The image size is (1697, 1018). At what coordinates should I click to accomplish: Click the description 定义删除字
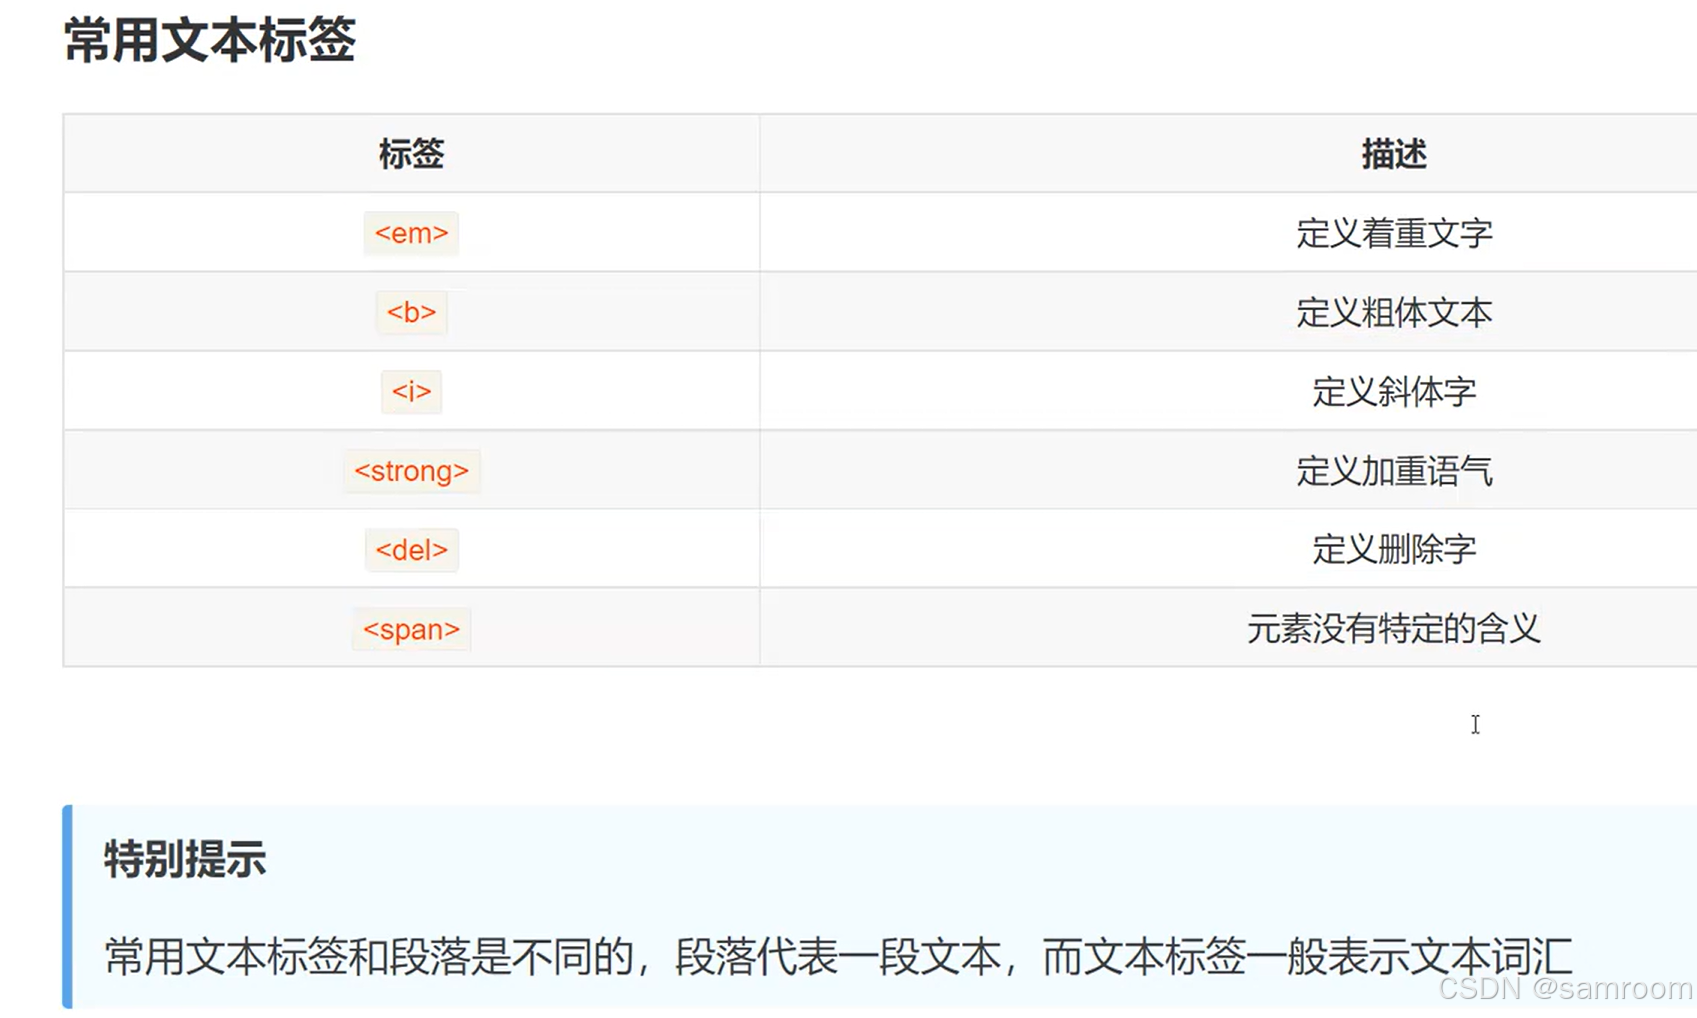1394,549
